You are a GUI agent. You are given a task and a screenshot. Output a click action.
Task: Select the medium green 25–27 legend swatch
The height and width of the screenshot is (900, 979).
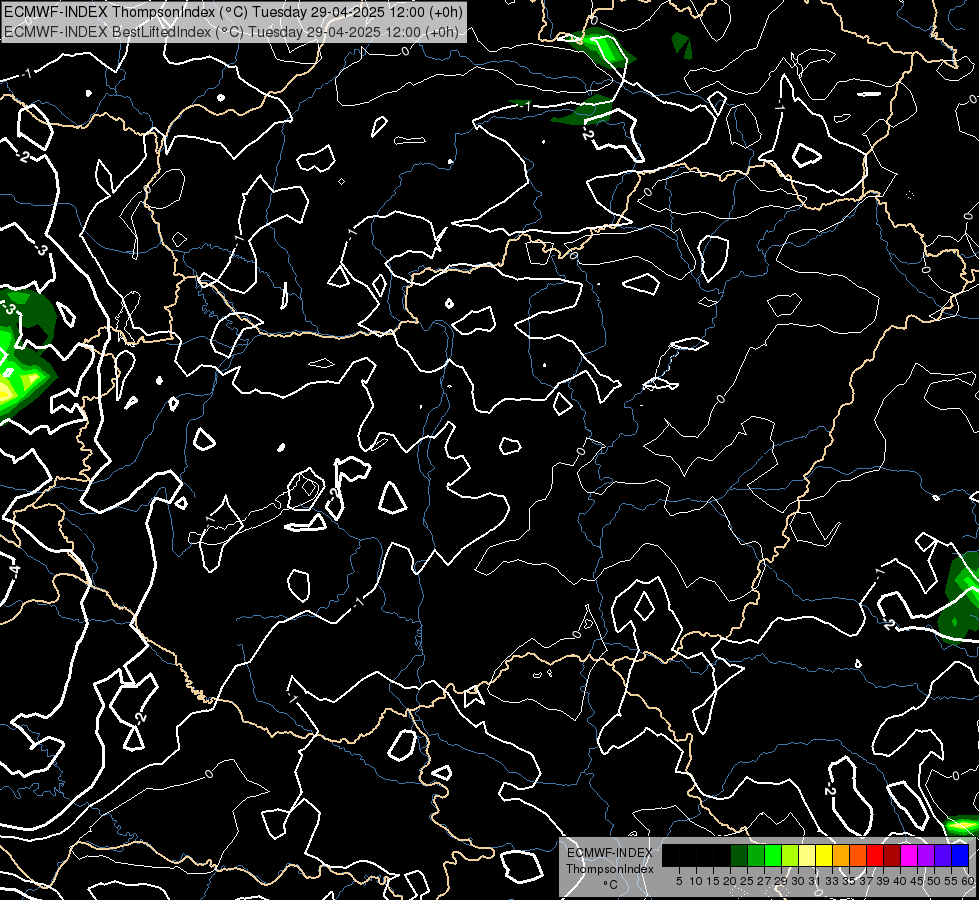point(756,855)
